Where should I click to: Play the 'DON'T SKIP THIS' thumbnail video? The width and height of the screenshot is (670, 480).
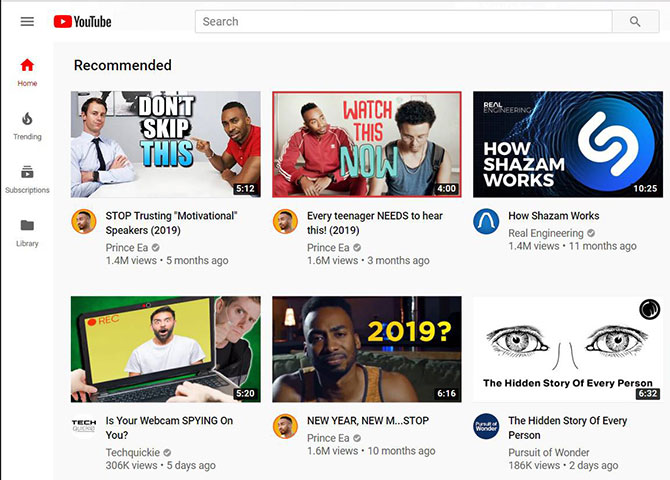pos(165,144)
